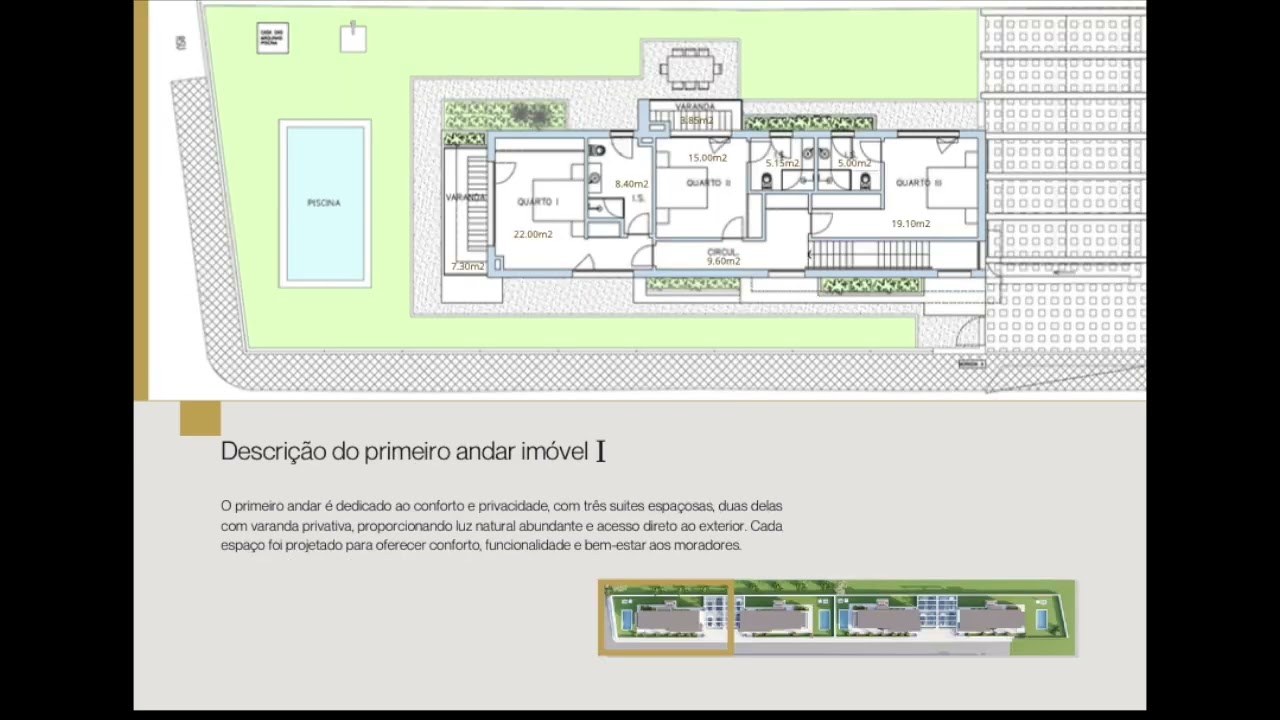Viewport: 1280px width, 720px height.
Task: Click the 19.10m2 area value
Action: [911, 224]
